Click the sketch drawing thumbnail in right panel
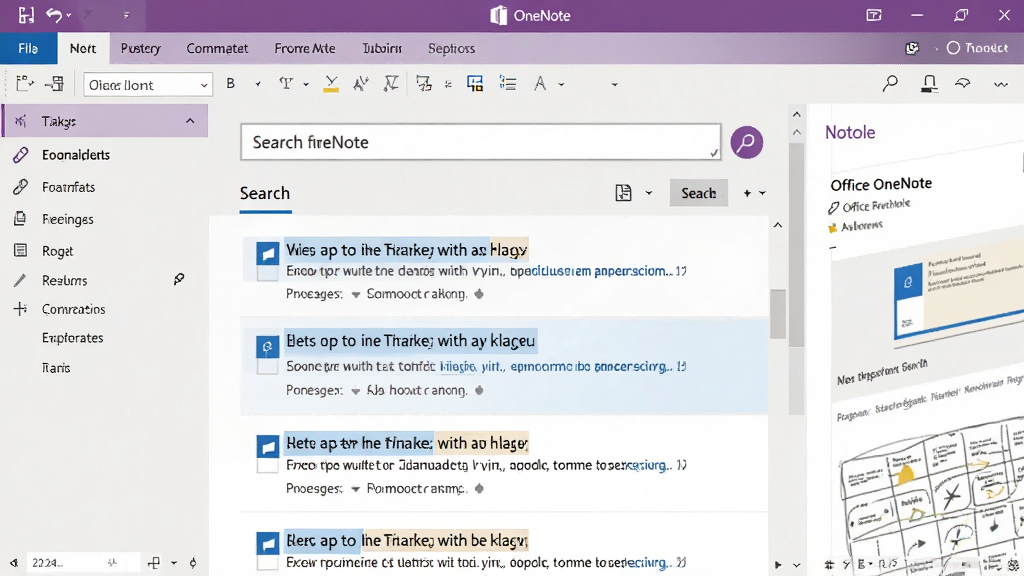The image size is (1024, 576). [x=934, y=496]
